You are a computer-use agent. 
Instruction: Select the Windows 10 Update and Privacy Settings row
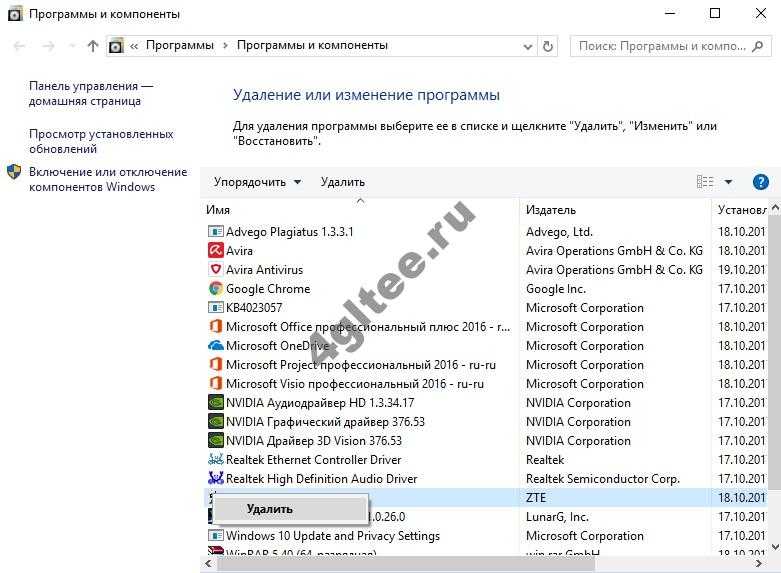(x=486, y=536)
